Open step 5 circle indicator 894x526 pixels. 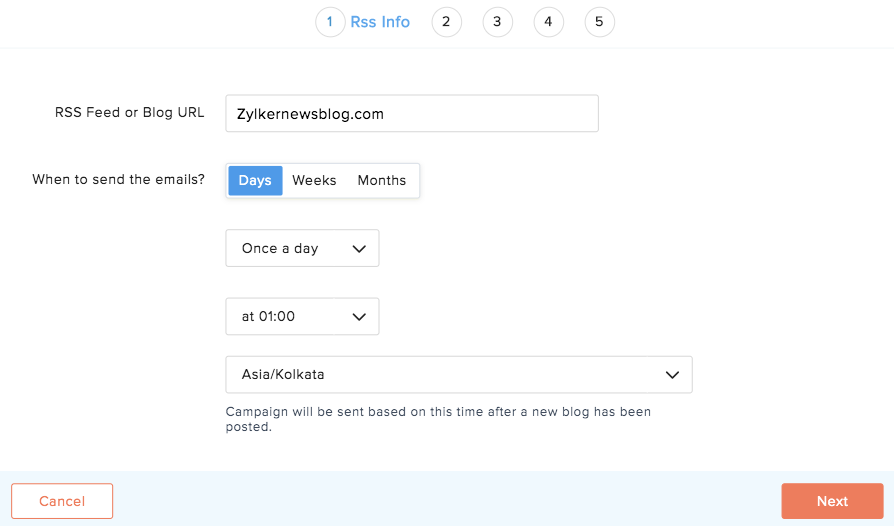pyautogui.click(x=599, y=22)
